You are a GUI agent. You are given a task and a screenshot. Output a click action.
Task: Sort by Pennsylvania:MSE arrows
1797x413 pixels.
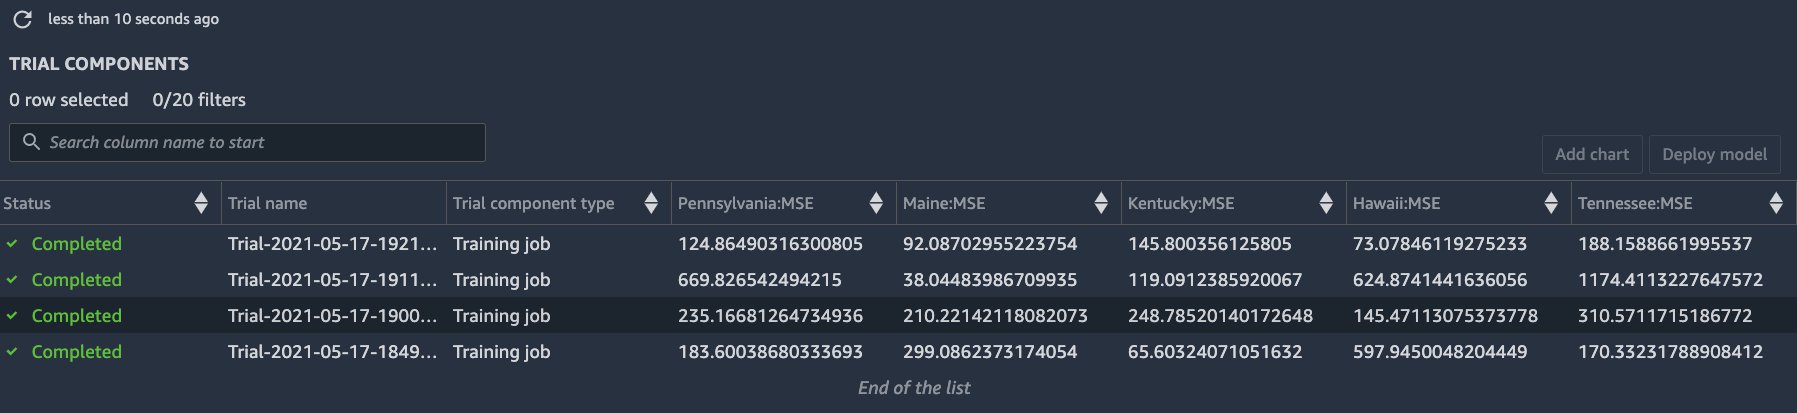[x=876, y=203]
